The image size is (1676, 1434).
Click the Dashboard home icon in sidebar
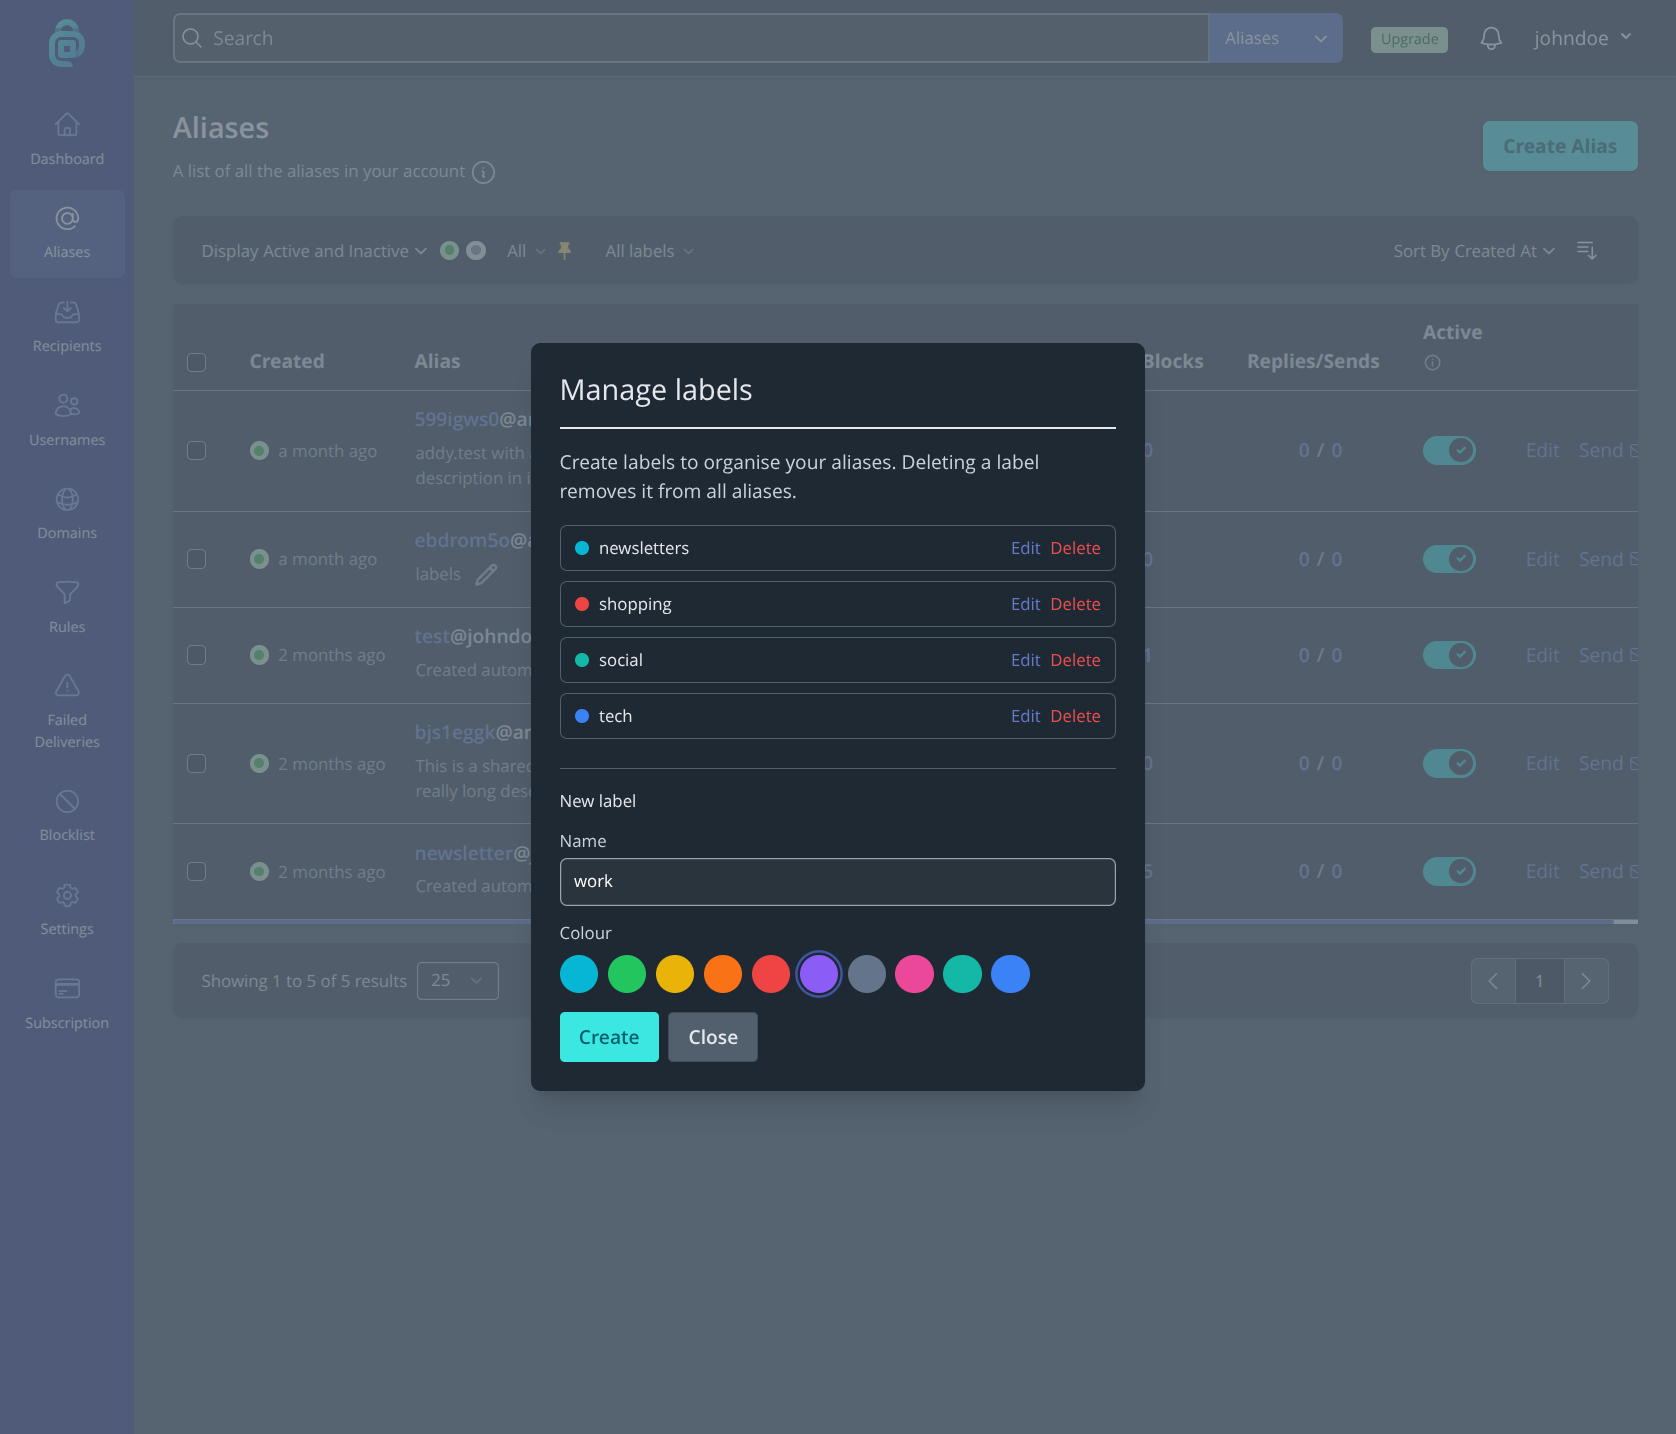pos(67,124)
